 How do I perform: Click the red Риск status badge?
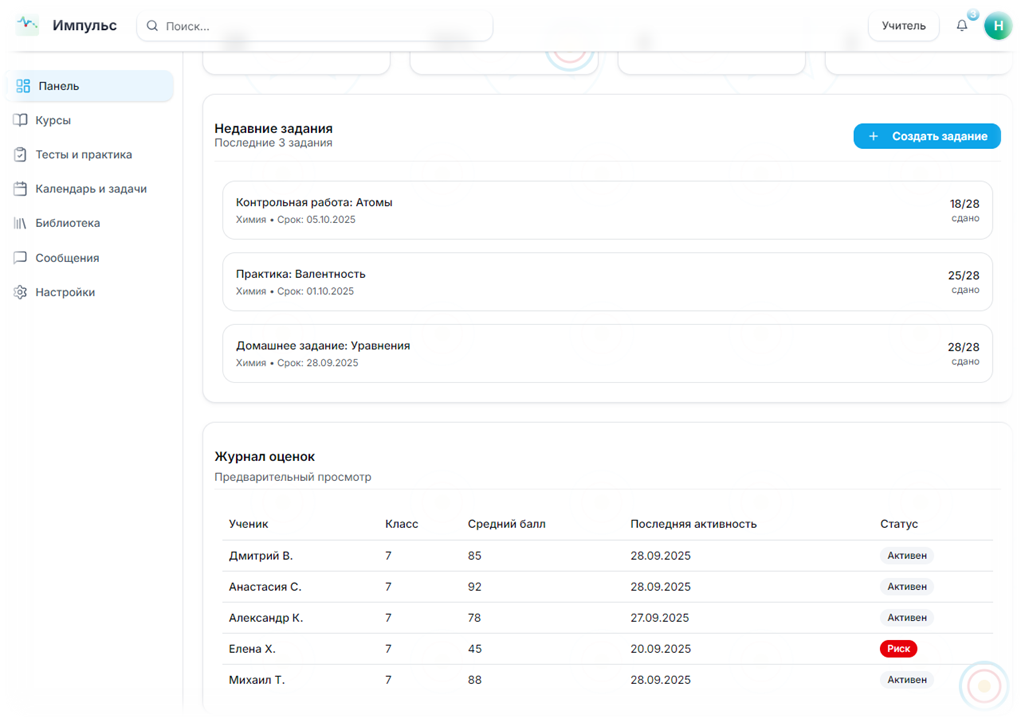[898, 649]
